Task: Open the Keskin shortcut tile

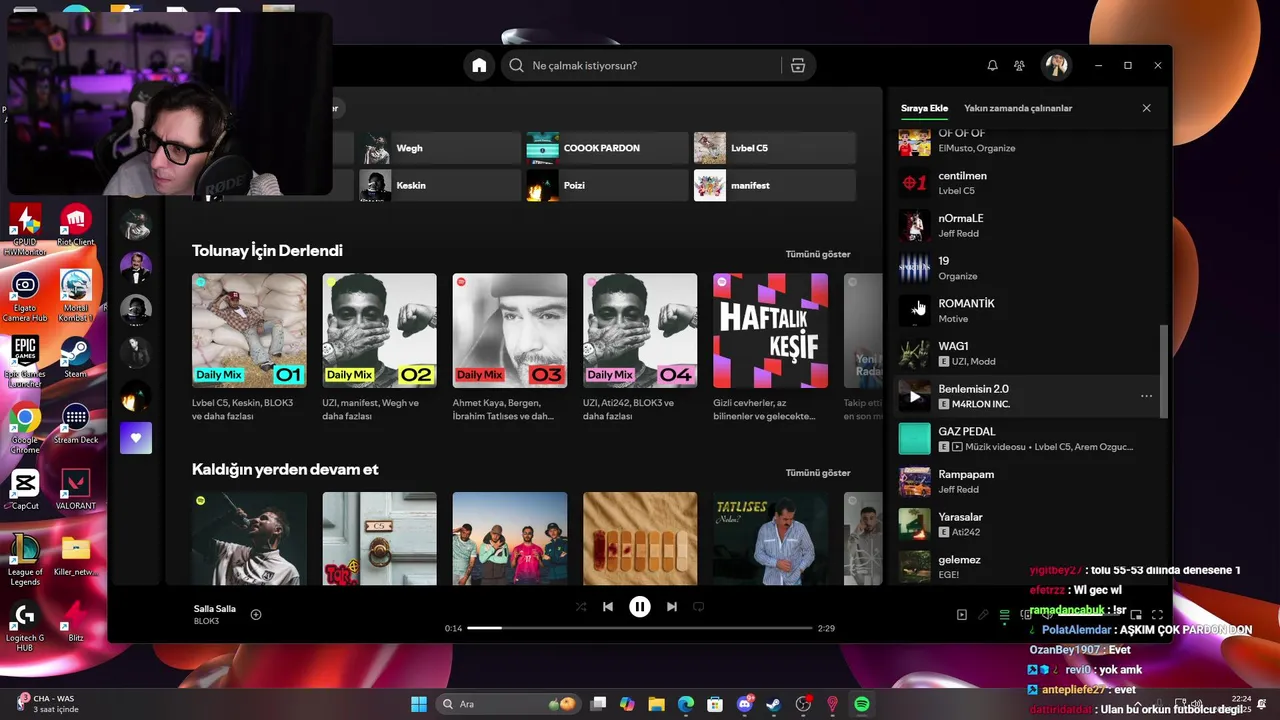Action: tap(440, 185)
